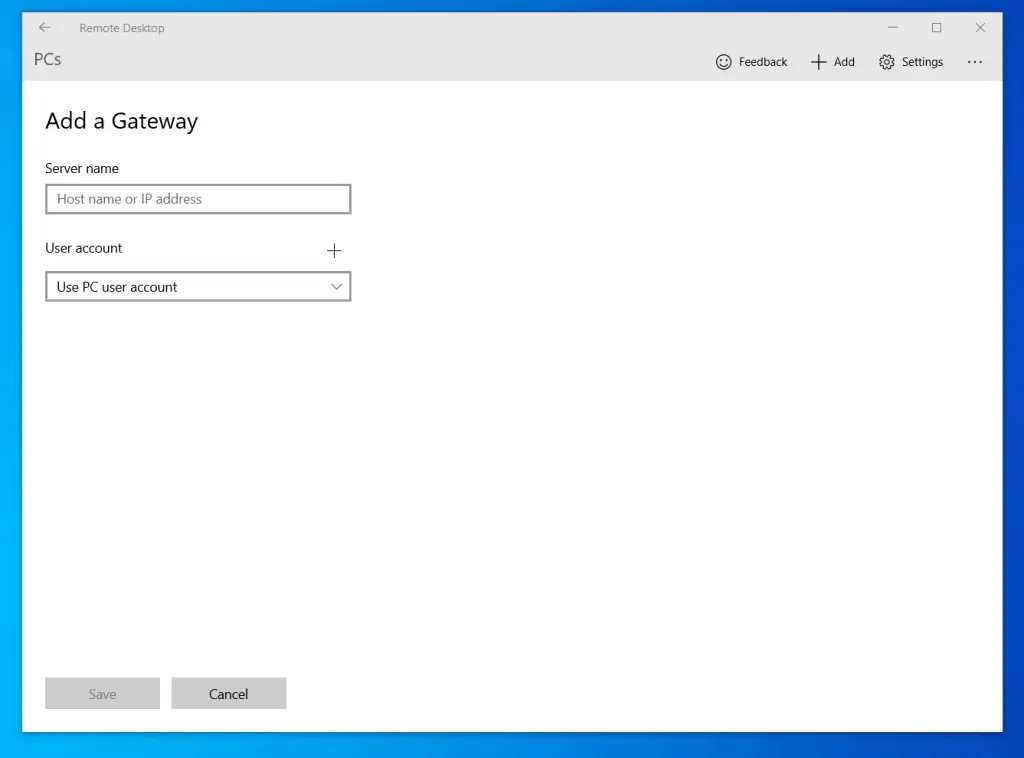Click the plus icon next to User account
The image size is (1024, 758).
click(334, 250)
